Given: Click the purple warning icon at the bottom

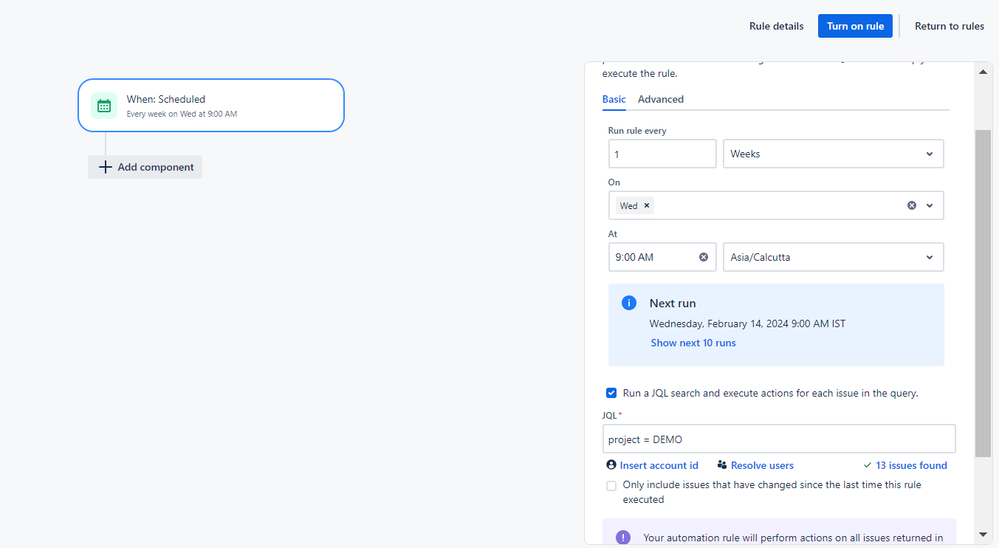Looking at the screenshot, I should (623, 537).
